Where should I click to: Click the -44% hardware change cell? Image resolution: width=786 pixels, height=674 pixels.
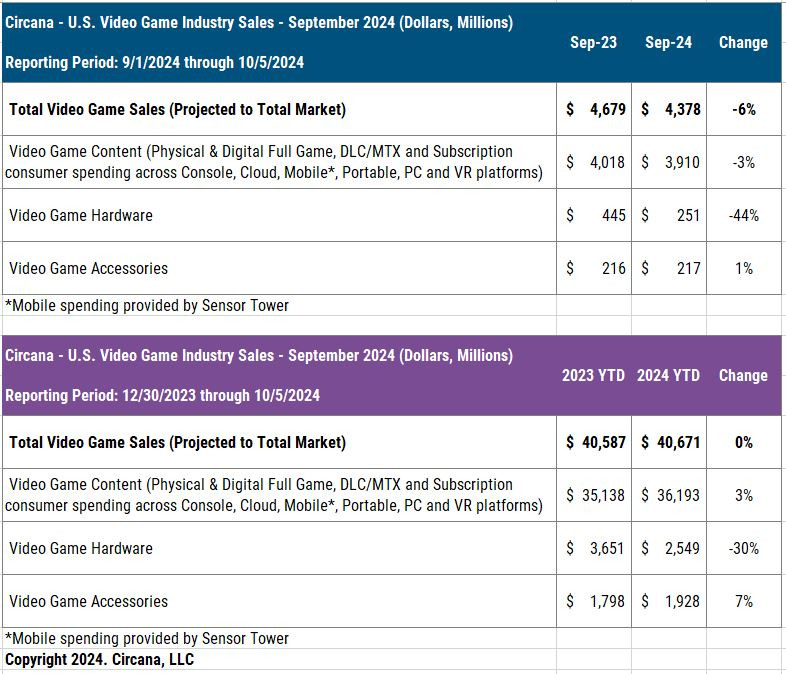[743, 215]
